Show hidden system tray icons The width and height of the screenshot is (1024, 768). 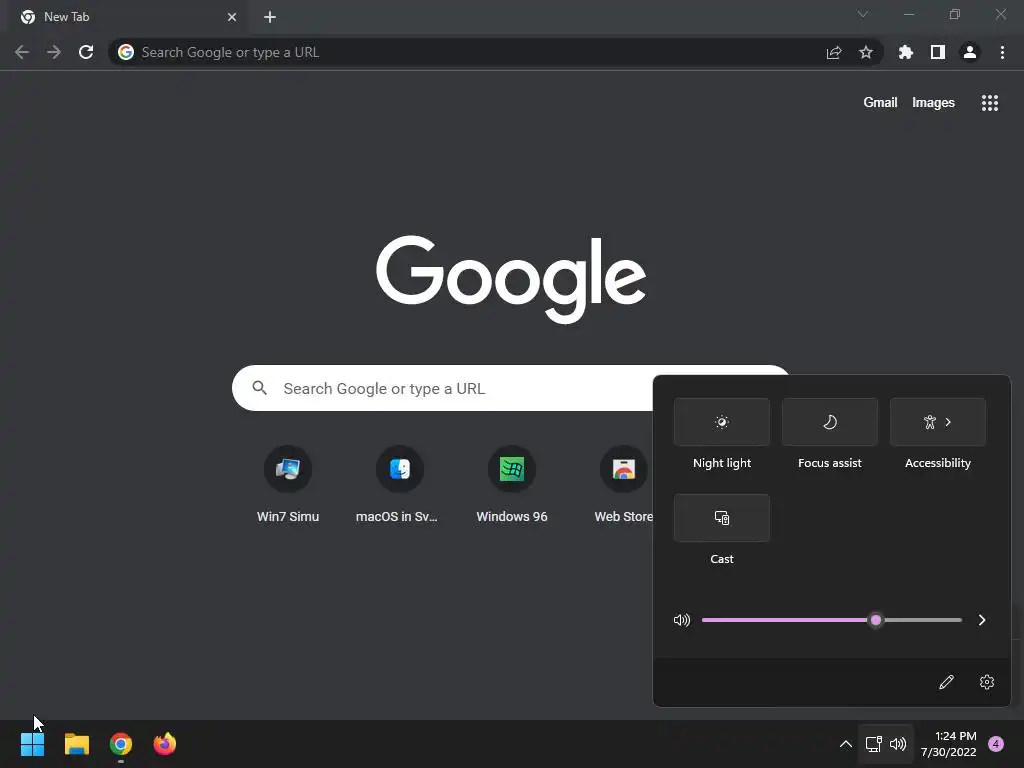tap(846, 744)
